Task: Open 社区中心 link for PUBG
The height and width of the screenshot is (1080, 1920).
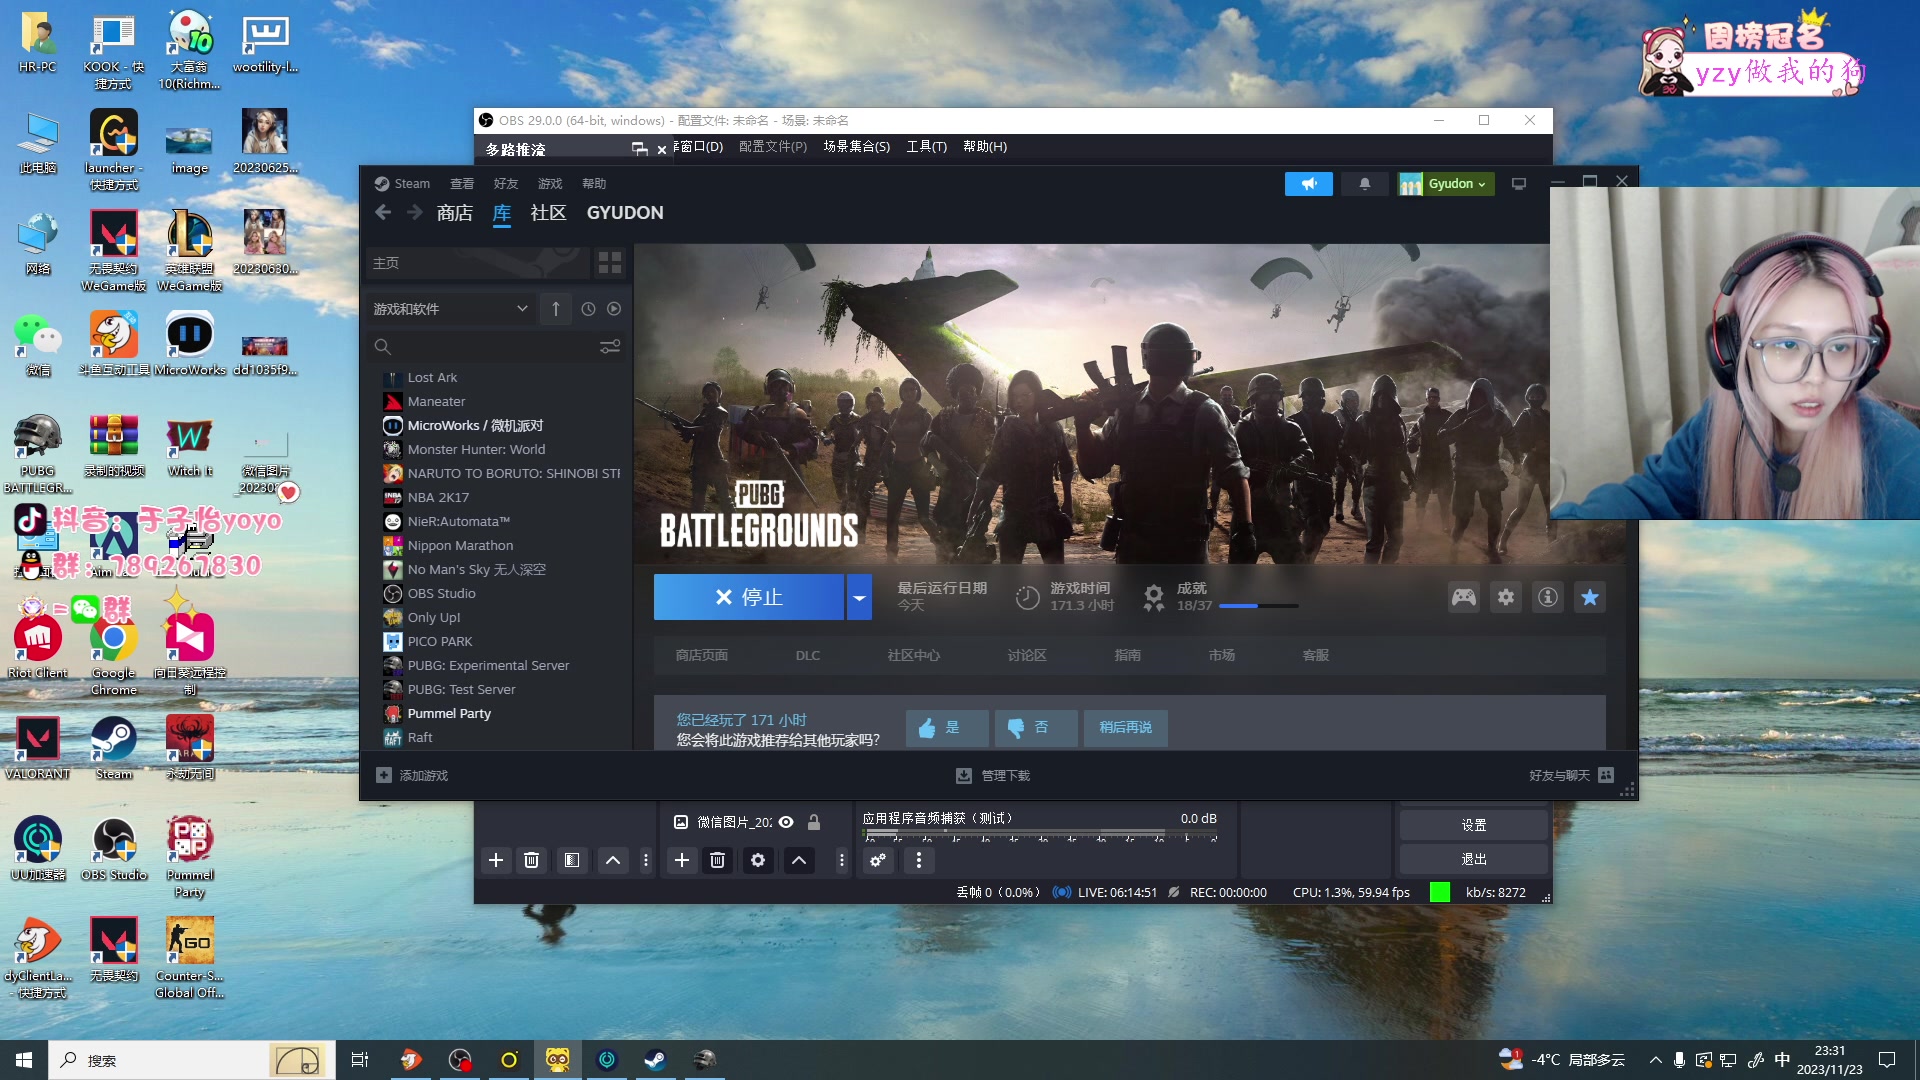Action: pos(914,656)
